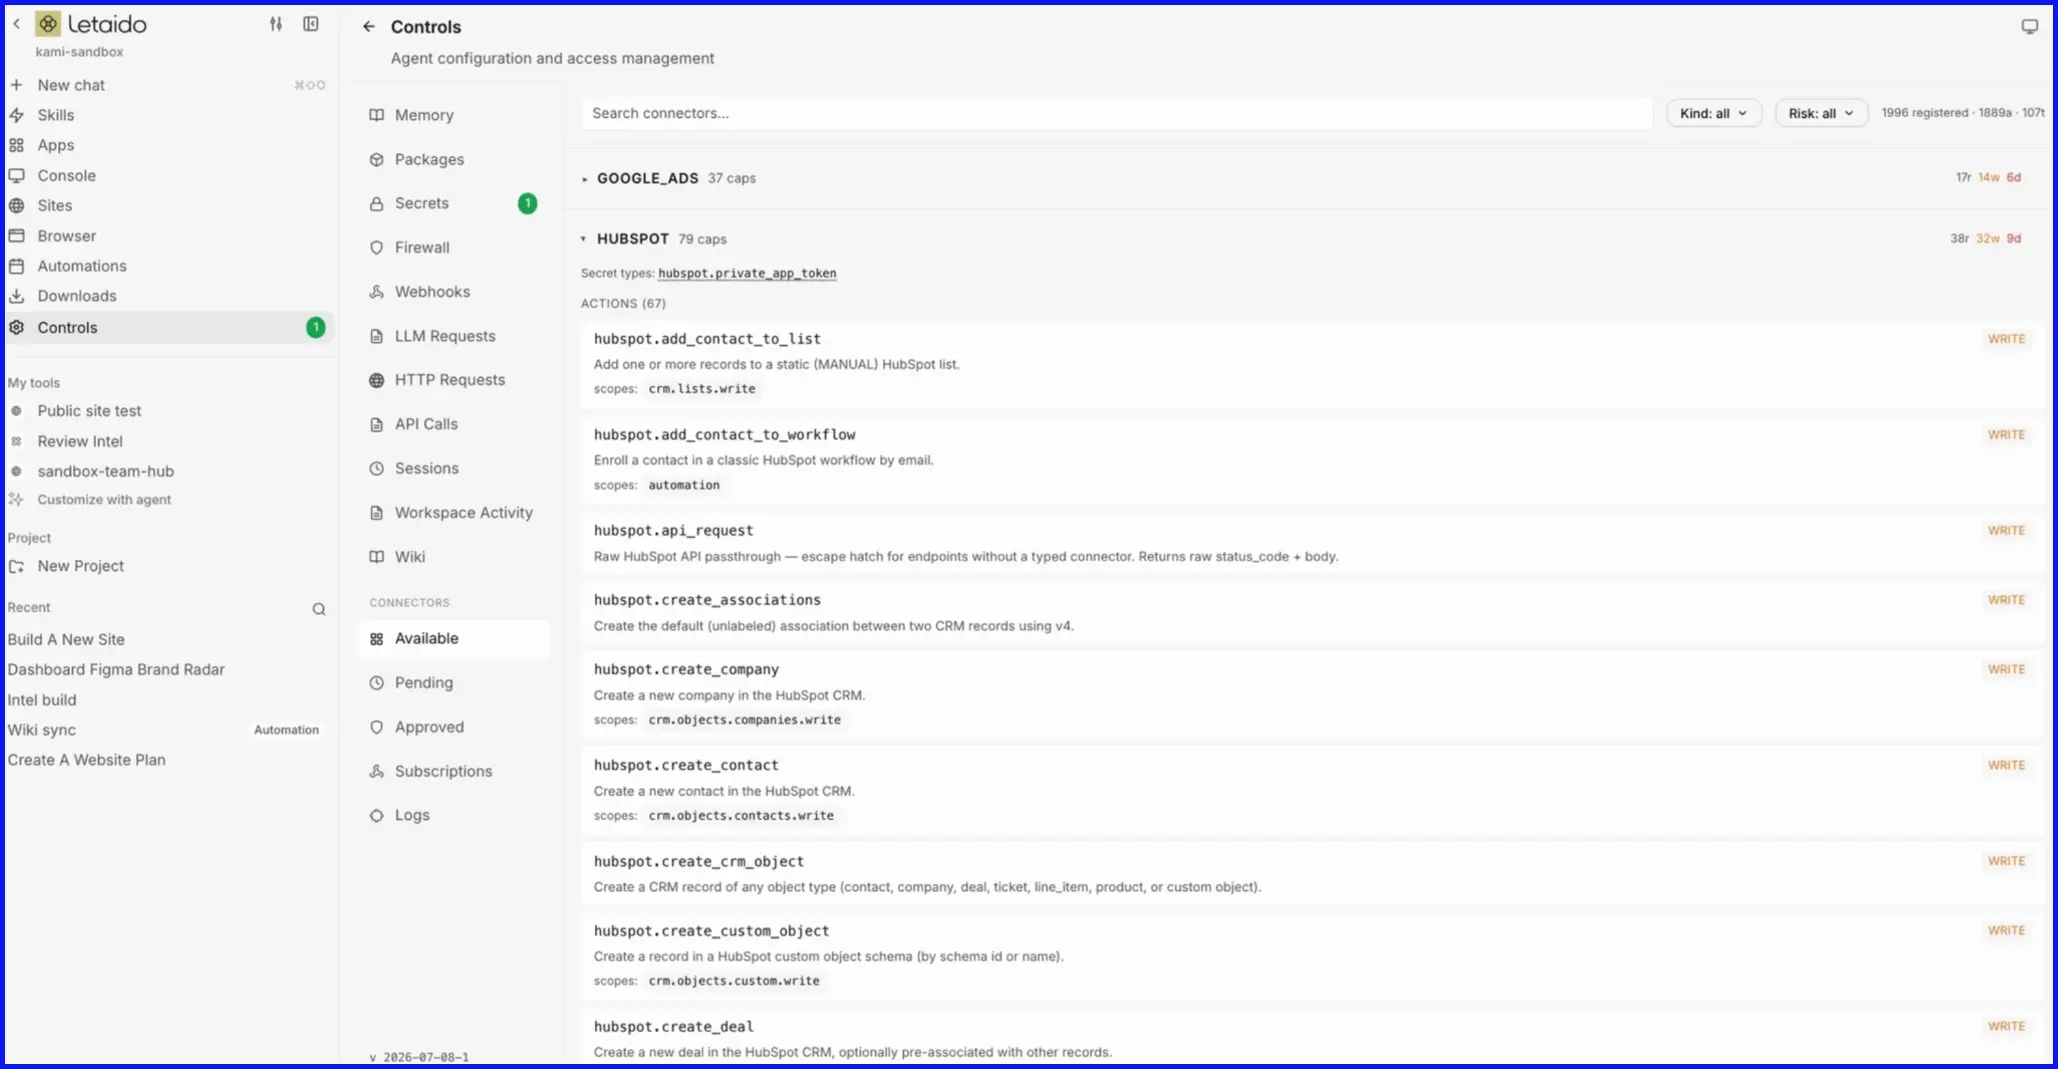The width and height of the screenshot is (2058, 1069).
Task: Search recent chats via magnifier icon
Action: (x=319, y=609)
